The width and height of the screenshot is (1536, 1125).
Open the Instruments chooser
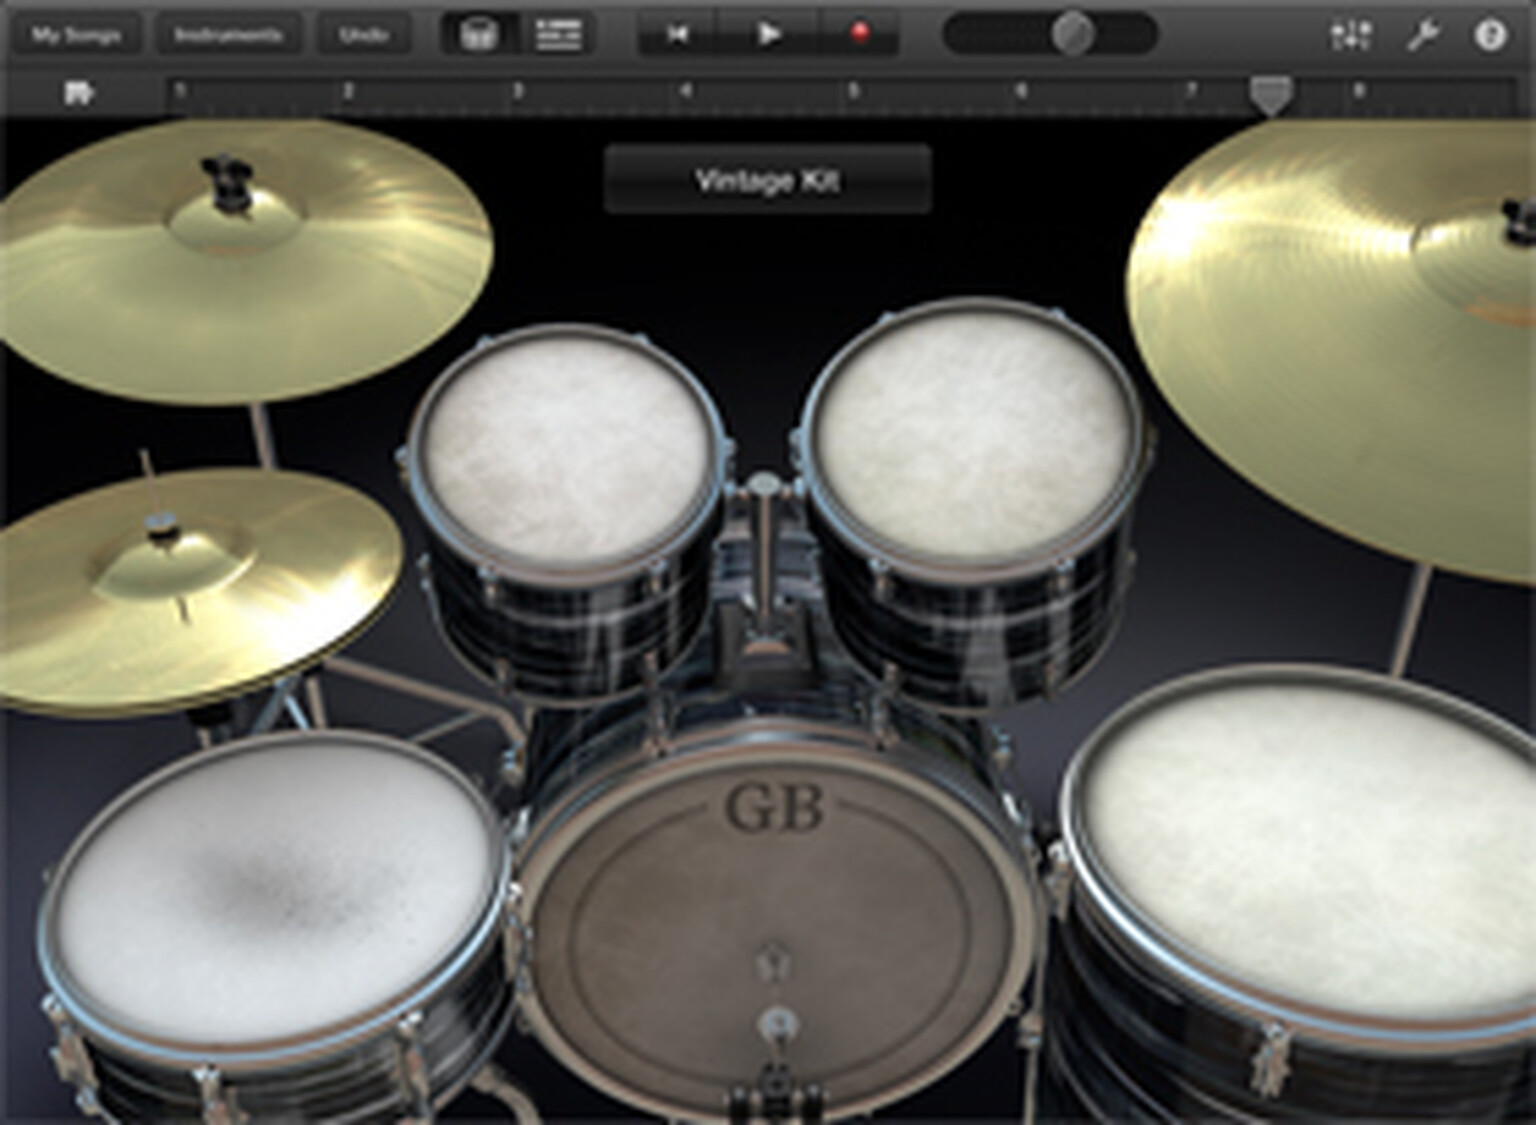[227, 35]
